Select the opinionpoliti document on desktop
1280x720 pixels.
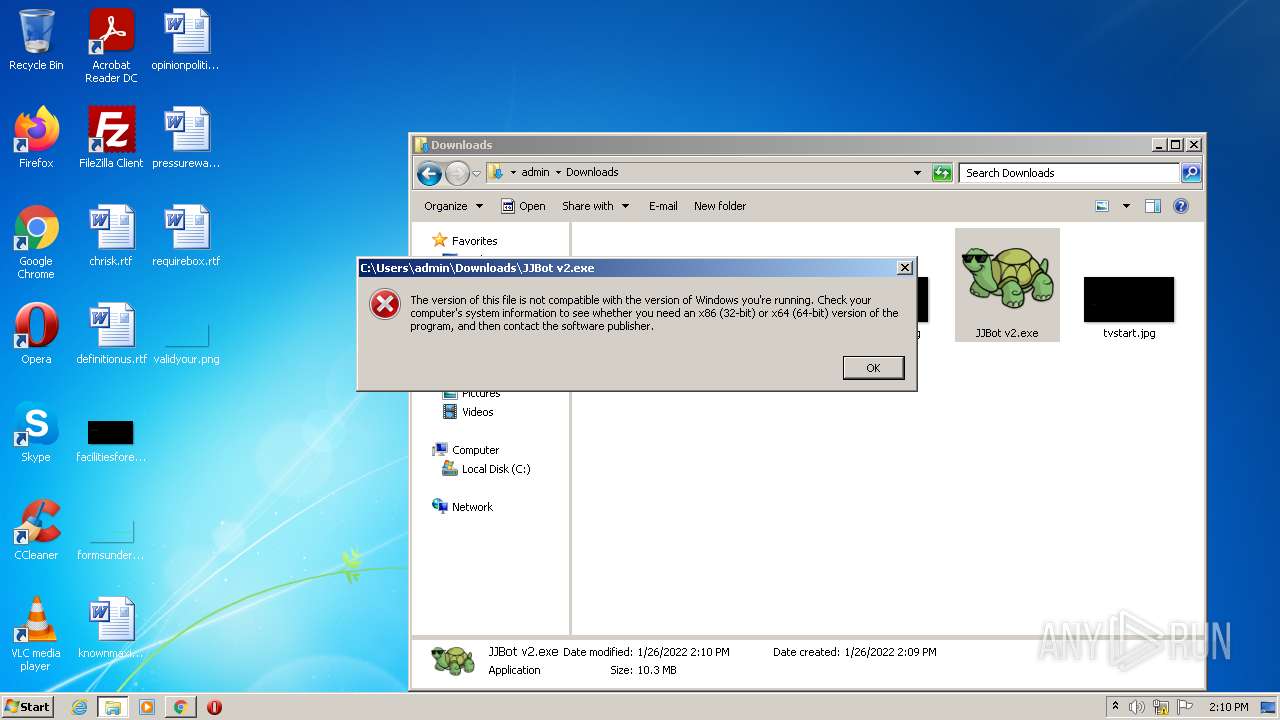pyautogui.click(x=186, y=40)
